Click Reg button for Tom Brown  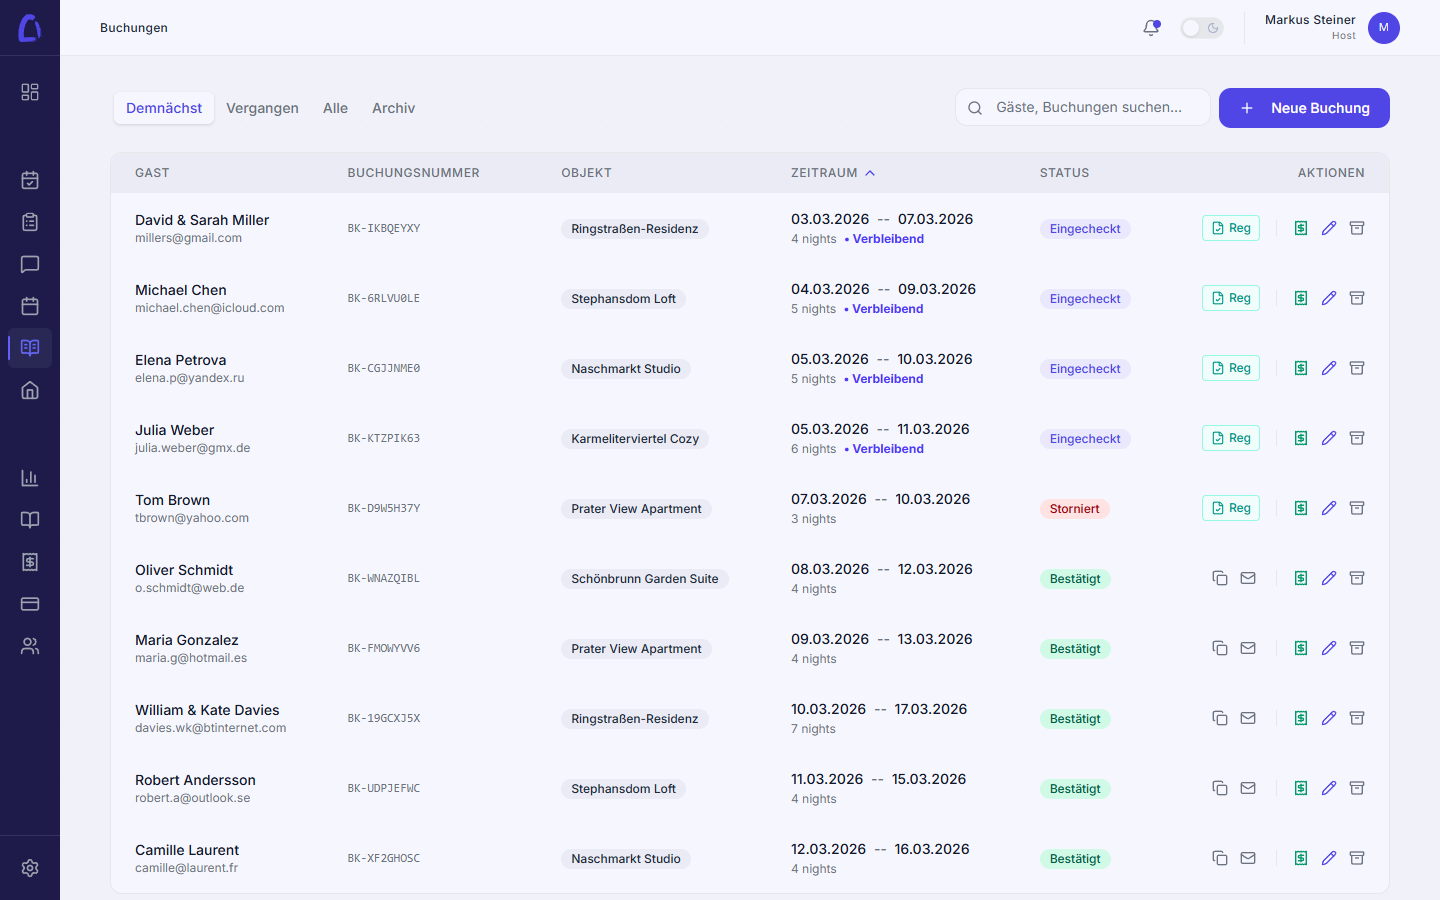1230,508
